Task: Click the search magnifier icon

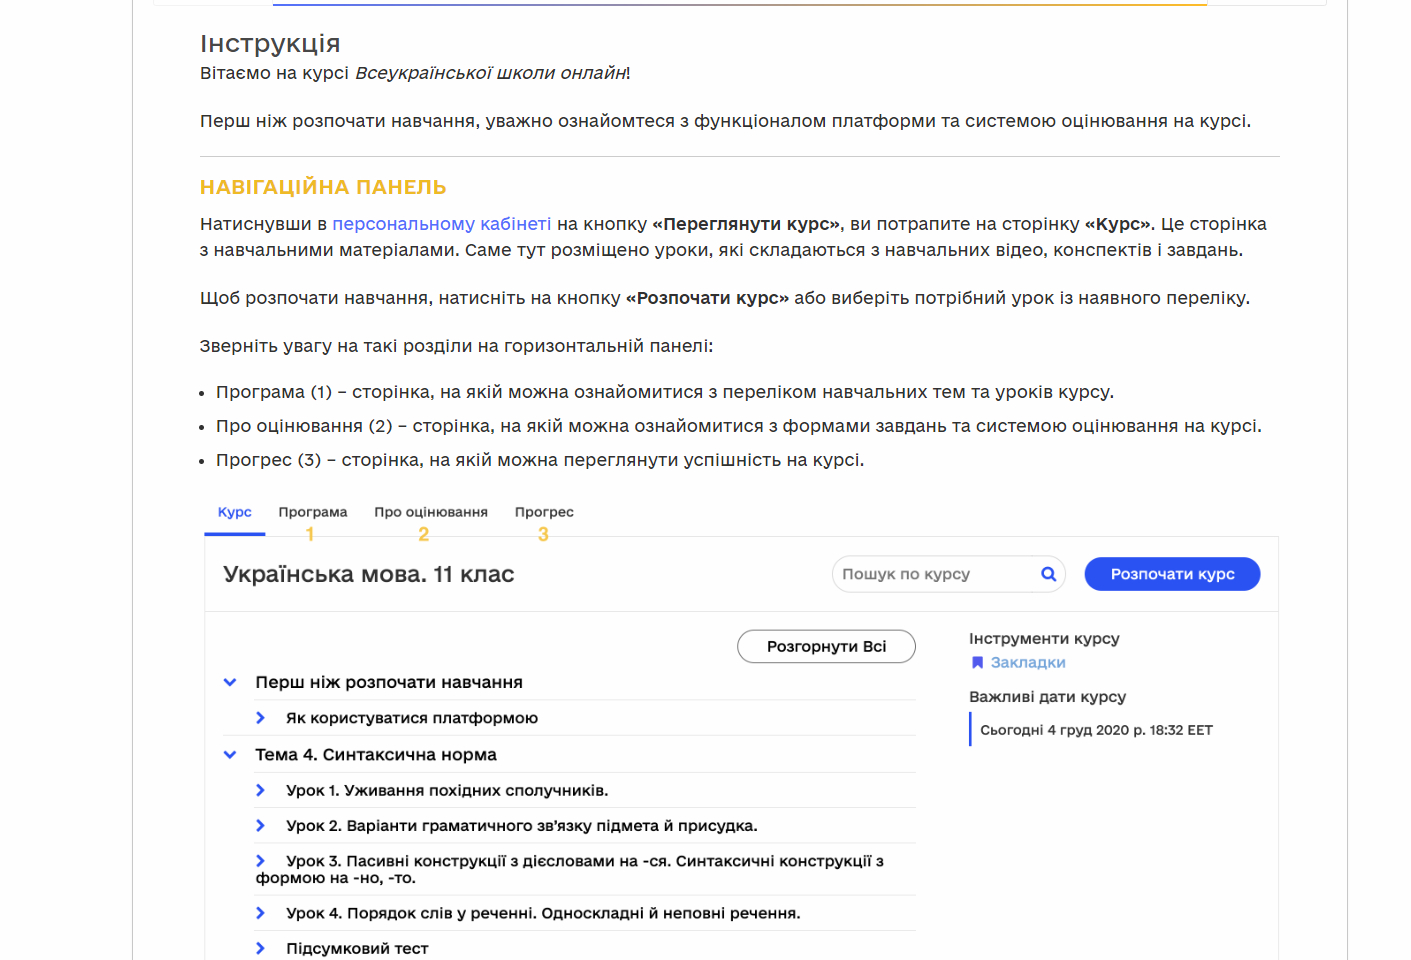Action: pos(1048,574)
